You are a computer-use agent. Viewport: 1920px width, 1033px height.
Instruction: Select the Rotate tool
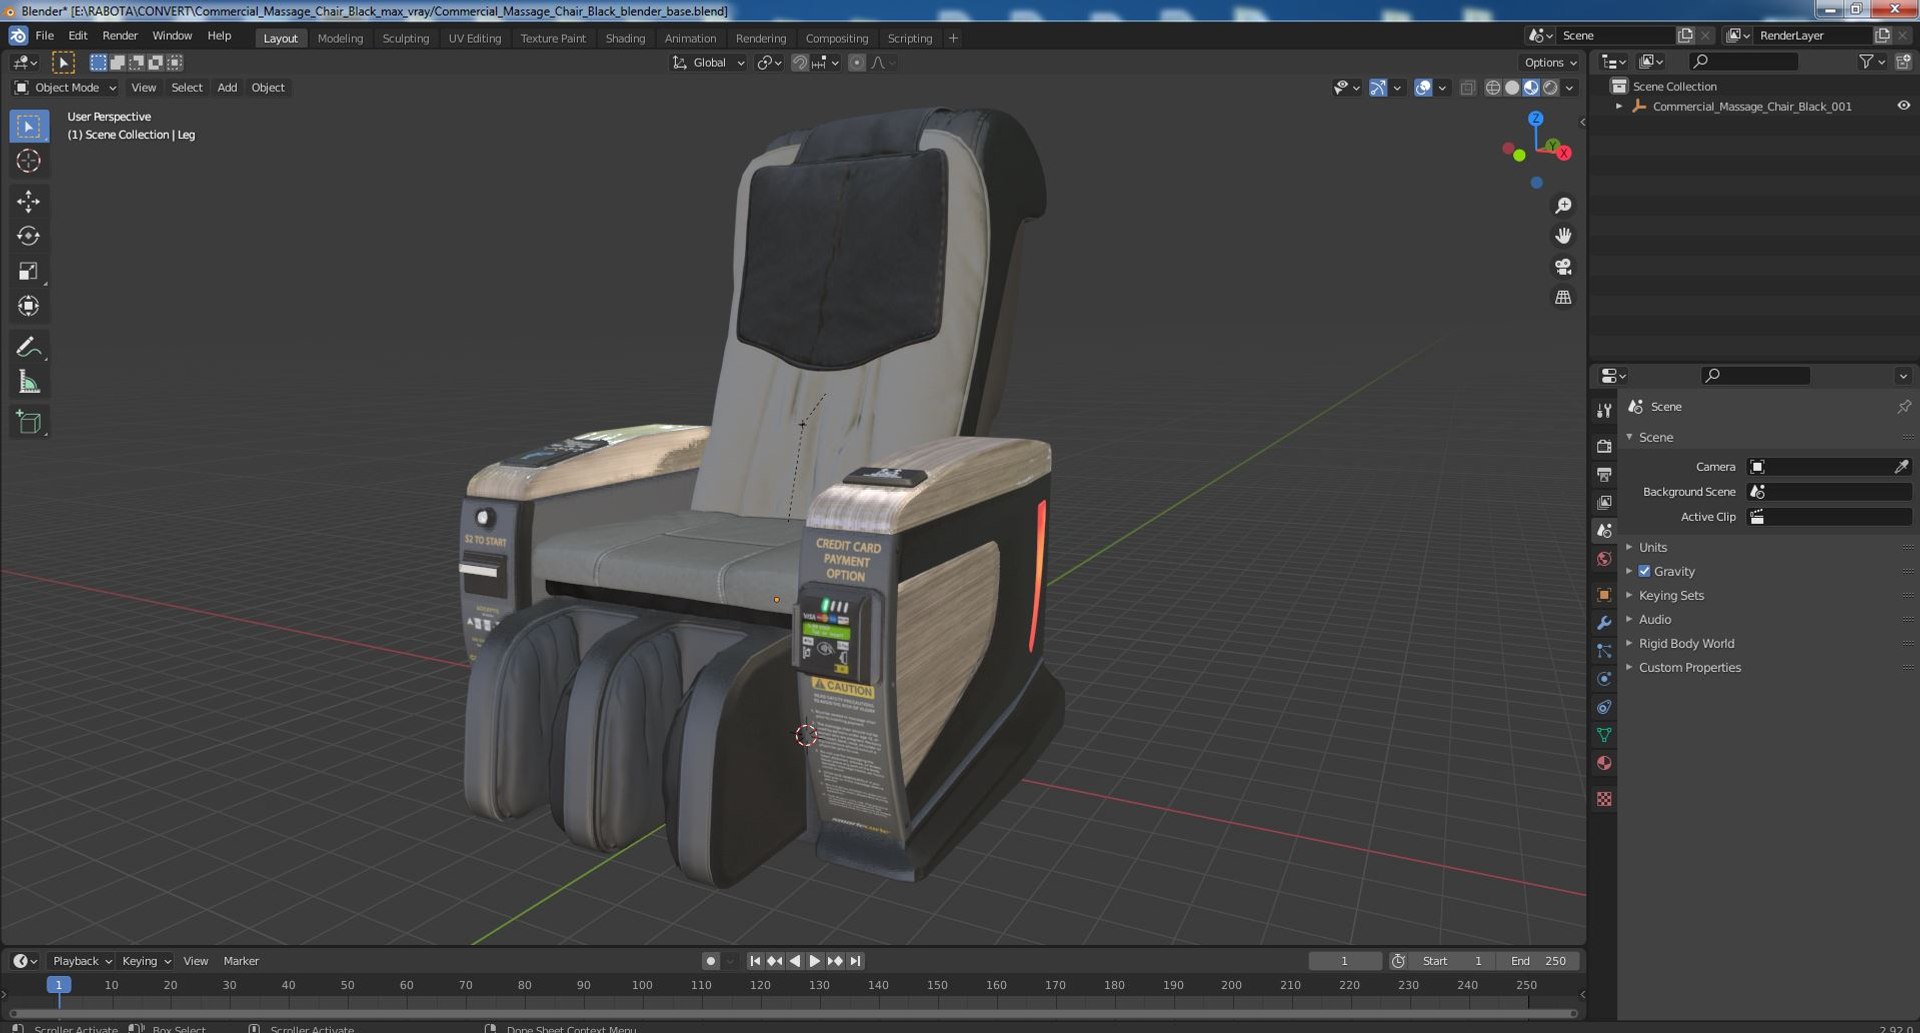[x=28, y=236]
